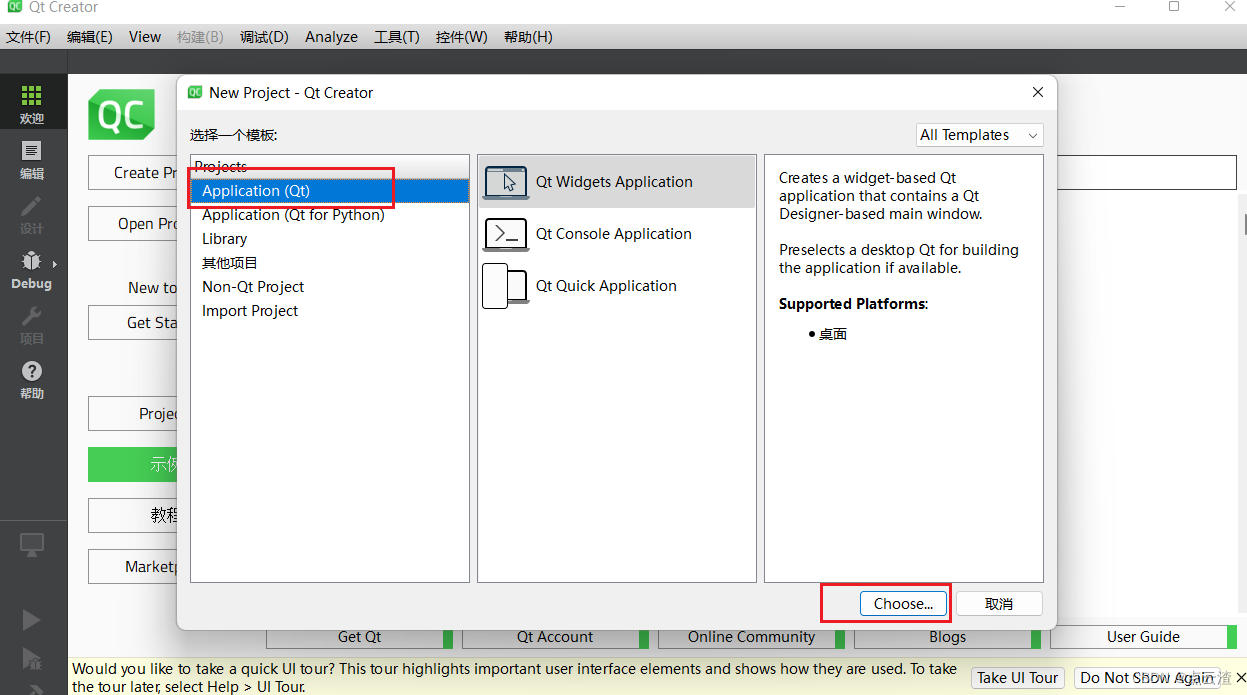Open the Qt Account link button
1247x695 pixels.
point(556,637)
